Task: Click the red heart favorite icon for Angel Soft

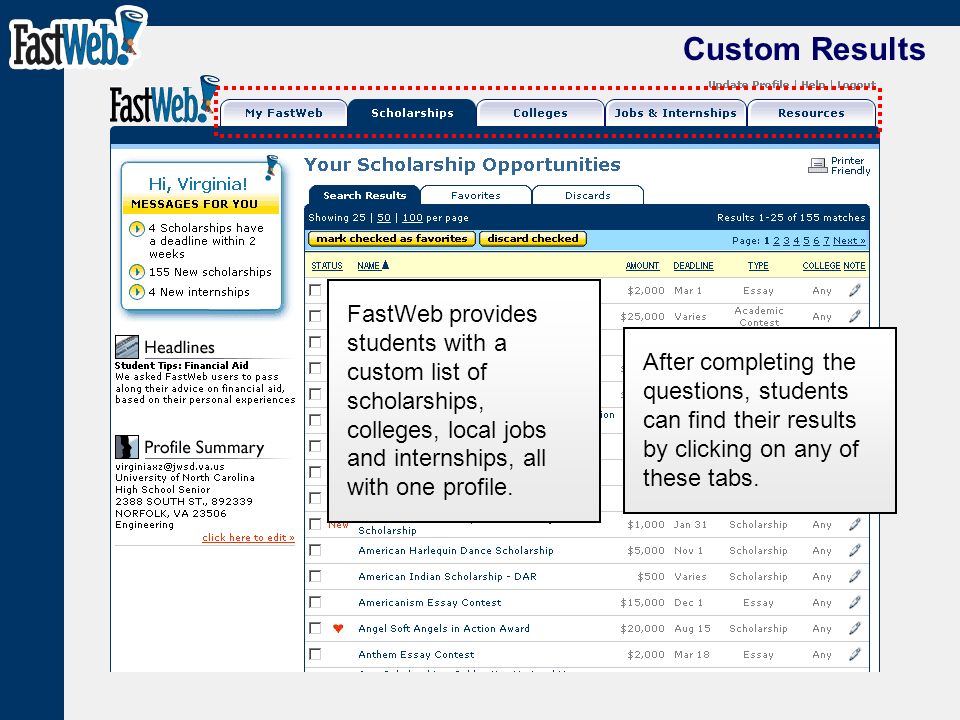Action: (x=338, y=628)
